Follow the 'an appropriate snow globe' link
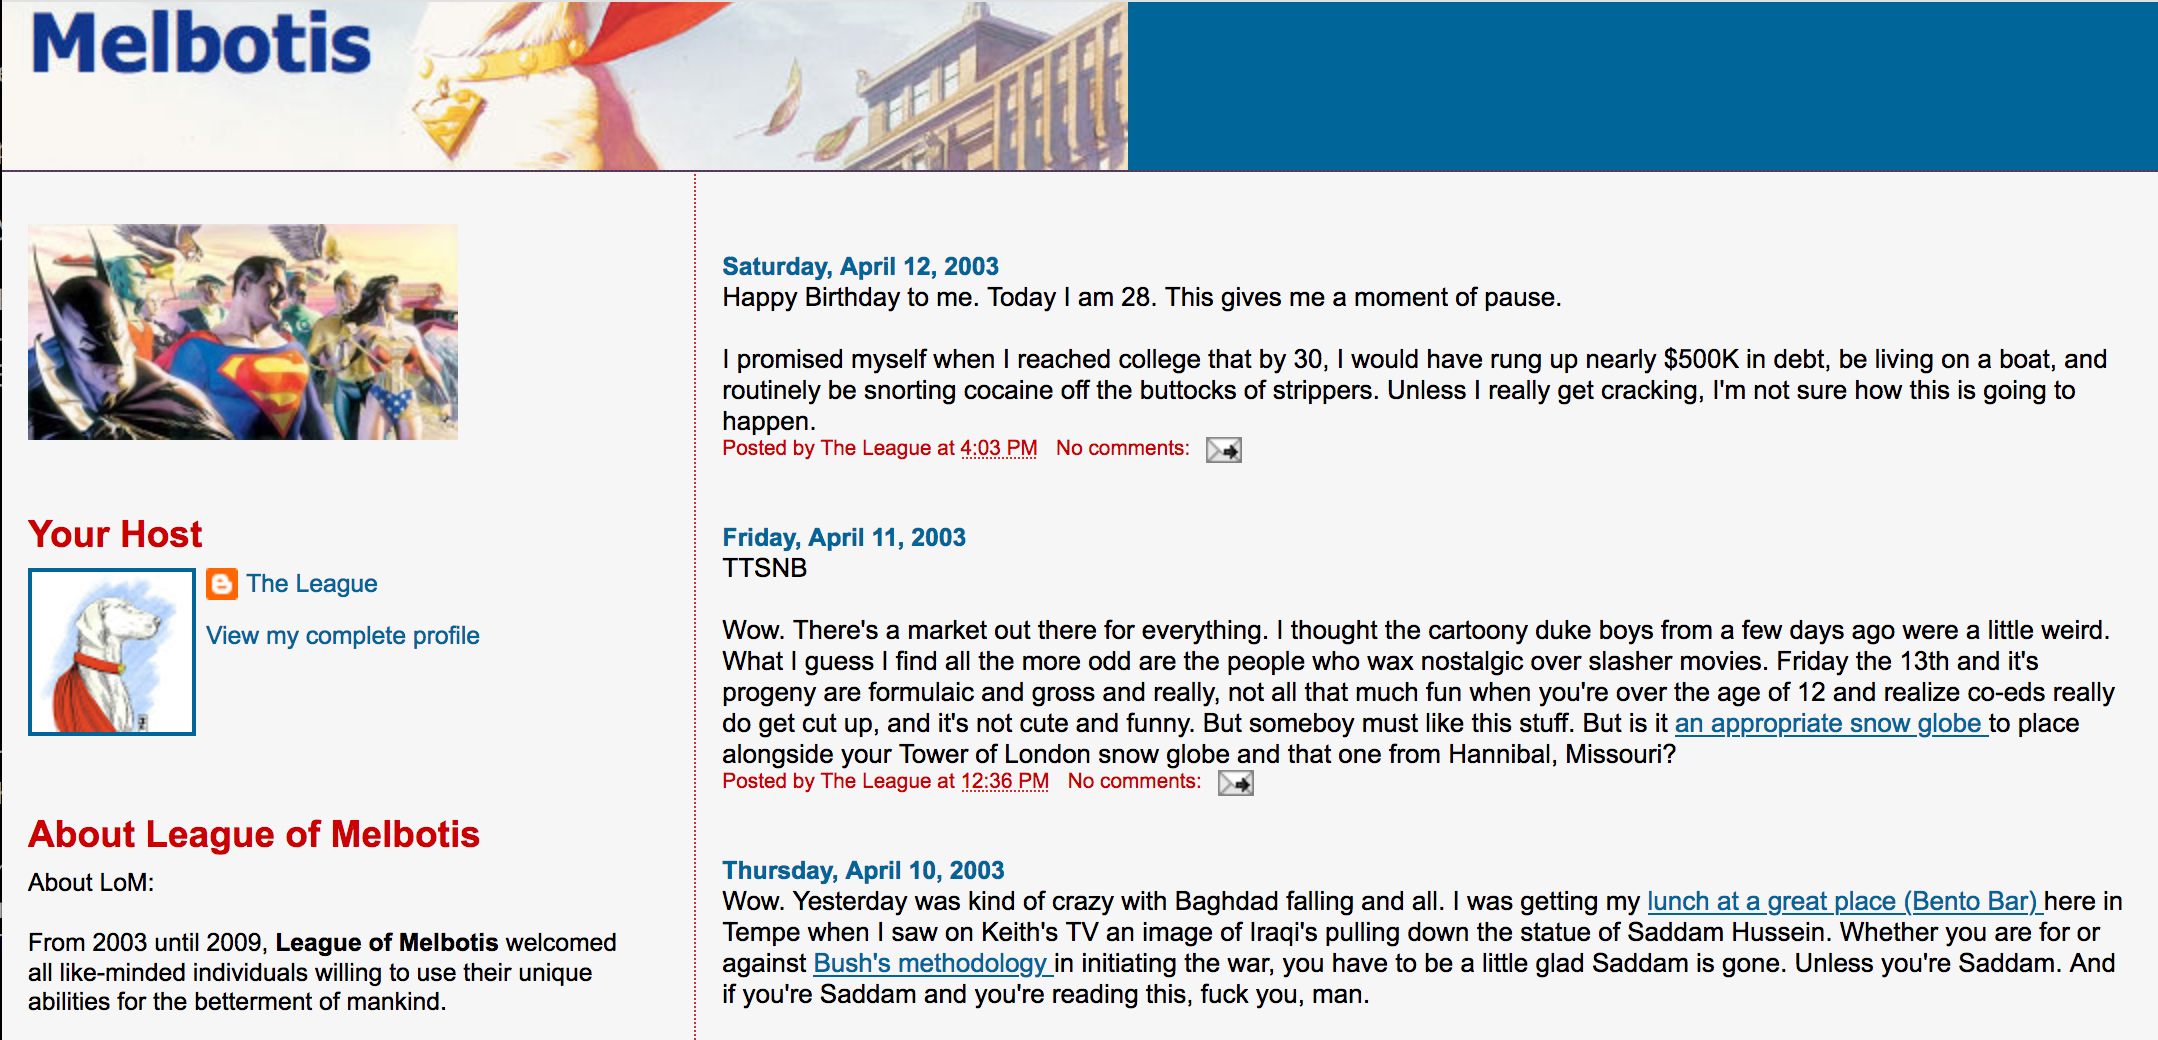Viewport: 2158px width, 1040px height. 1830,723
